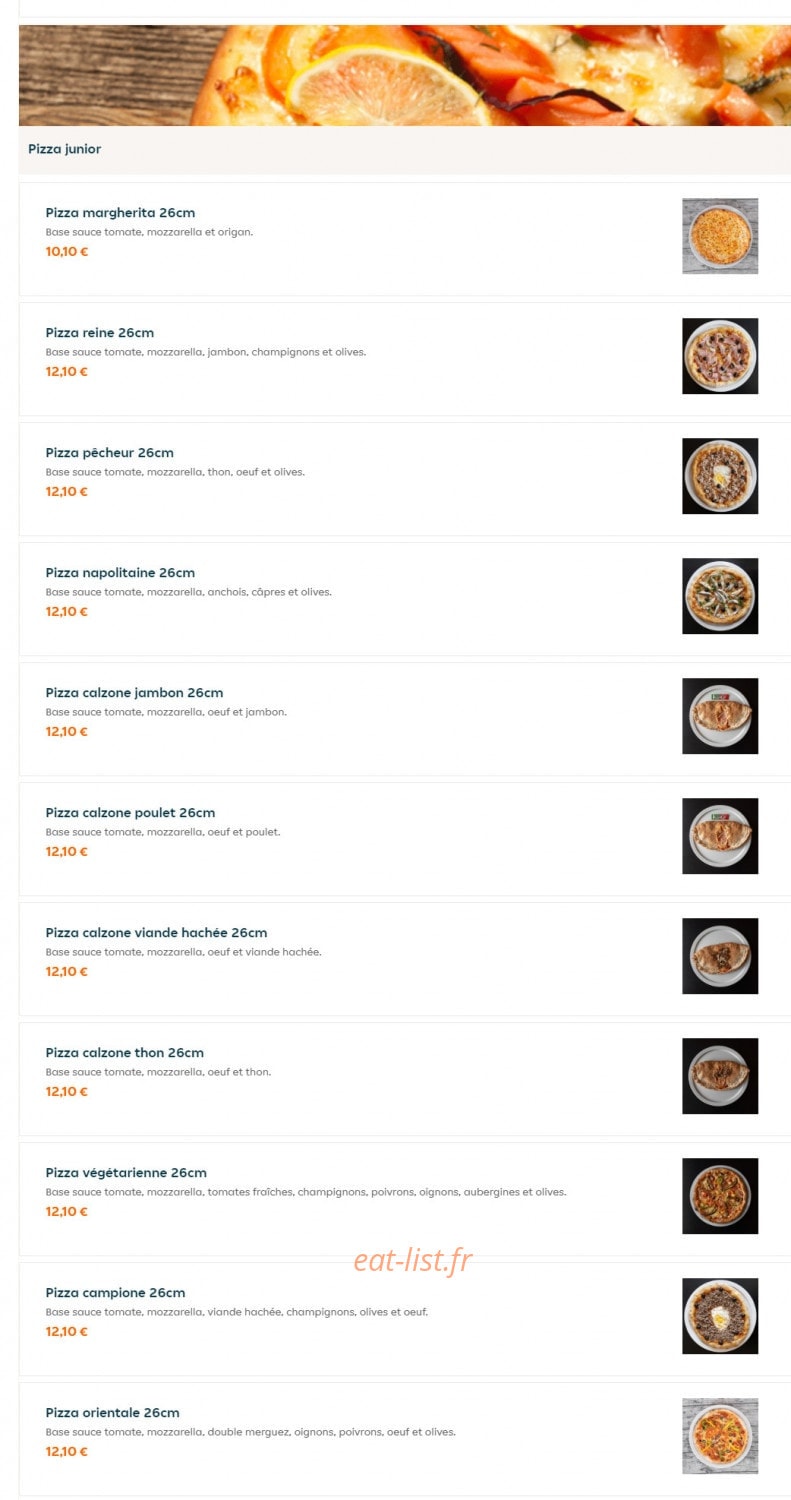Image resolution: width=791 pixels, height=1500 pixels.
Task: Choose the Pizza végétarienne 26cm title
Action: coord(126,1173)
